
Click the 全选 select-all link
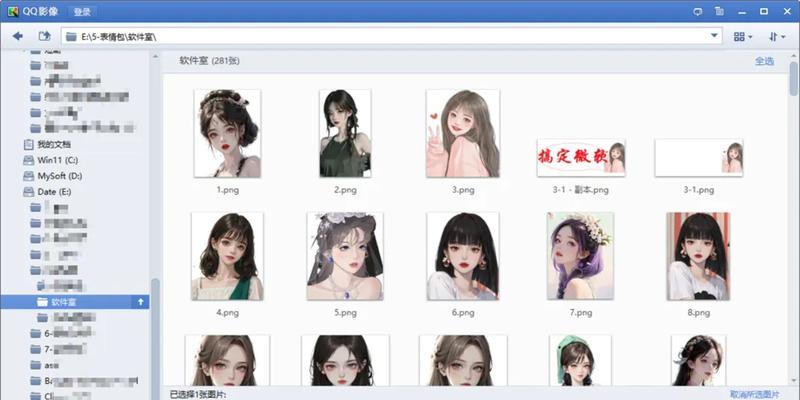pos(764,61)
